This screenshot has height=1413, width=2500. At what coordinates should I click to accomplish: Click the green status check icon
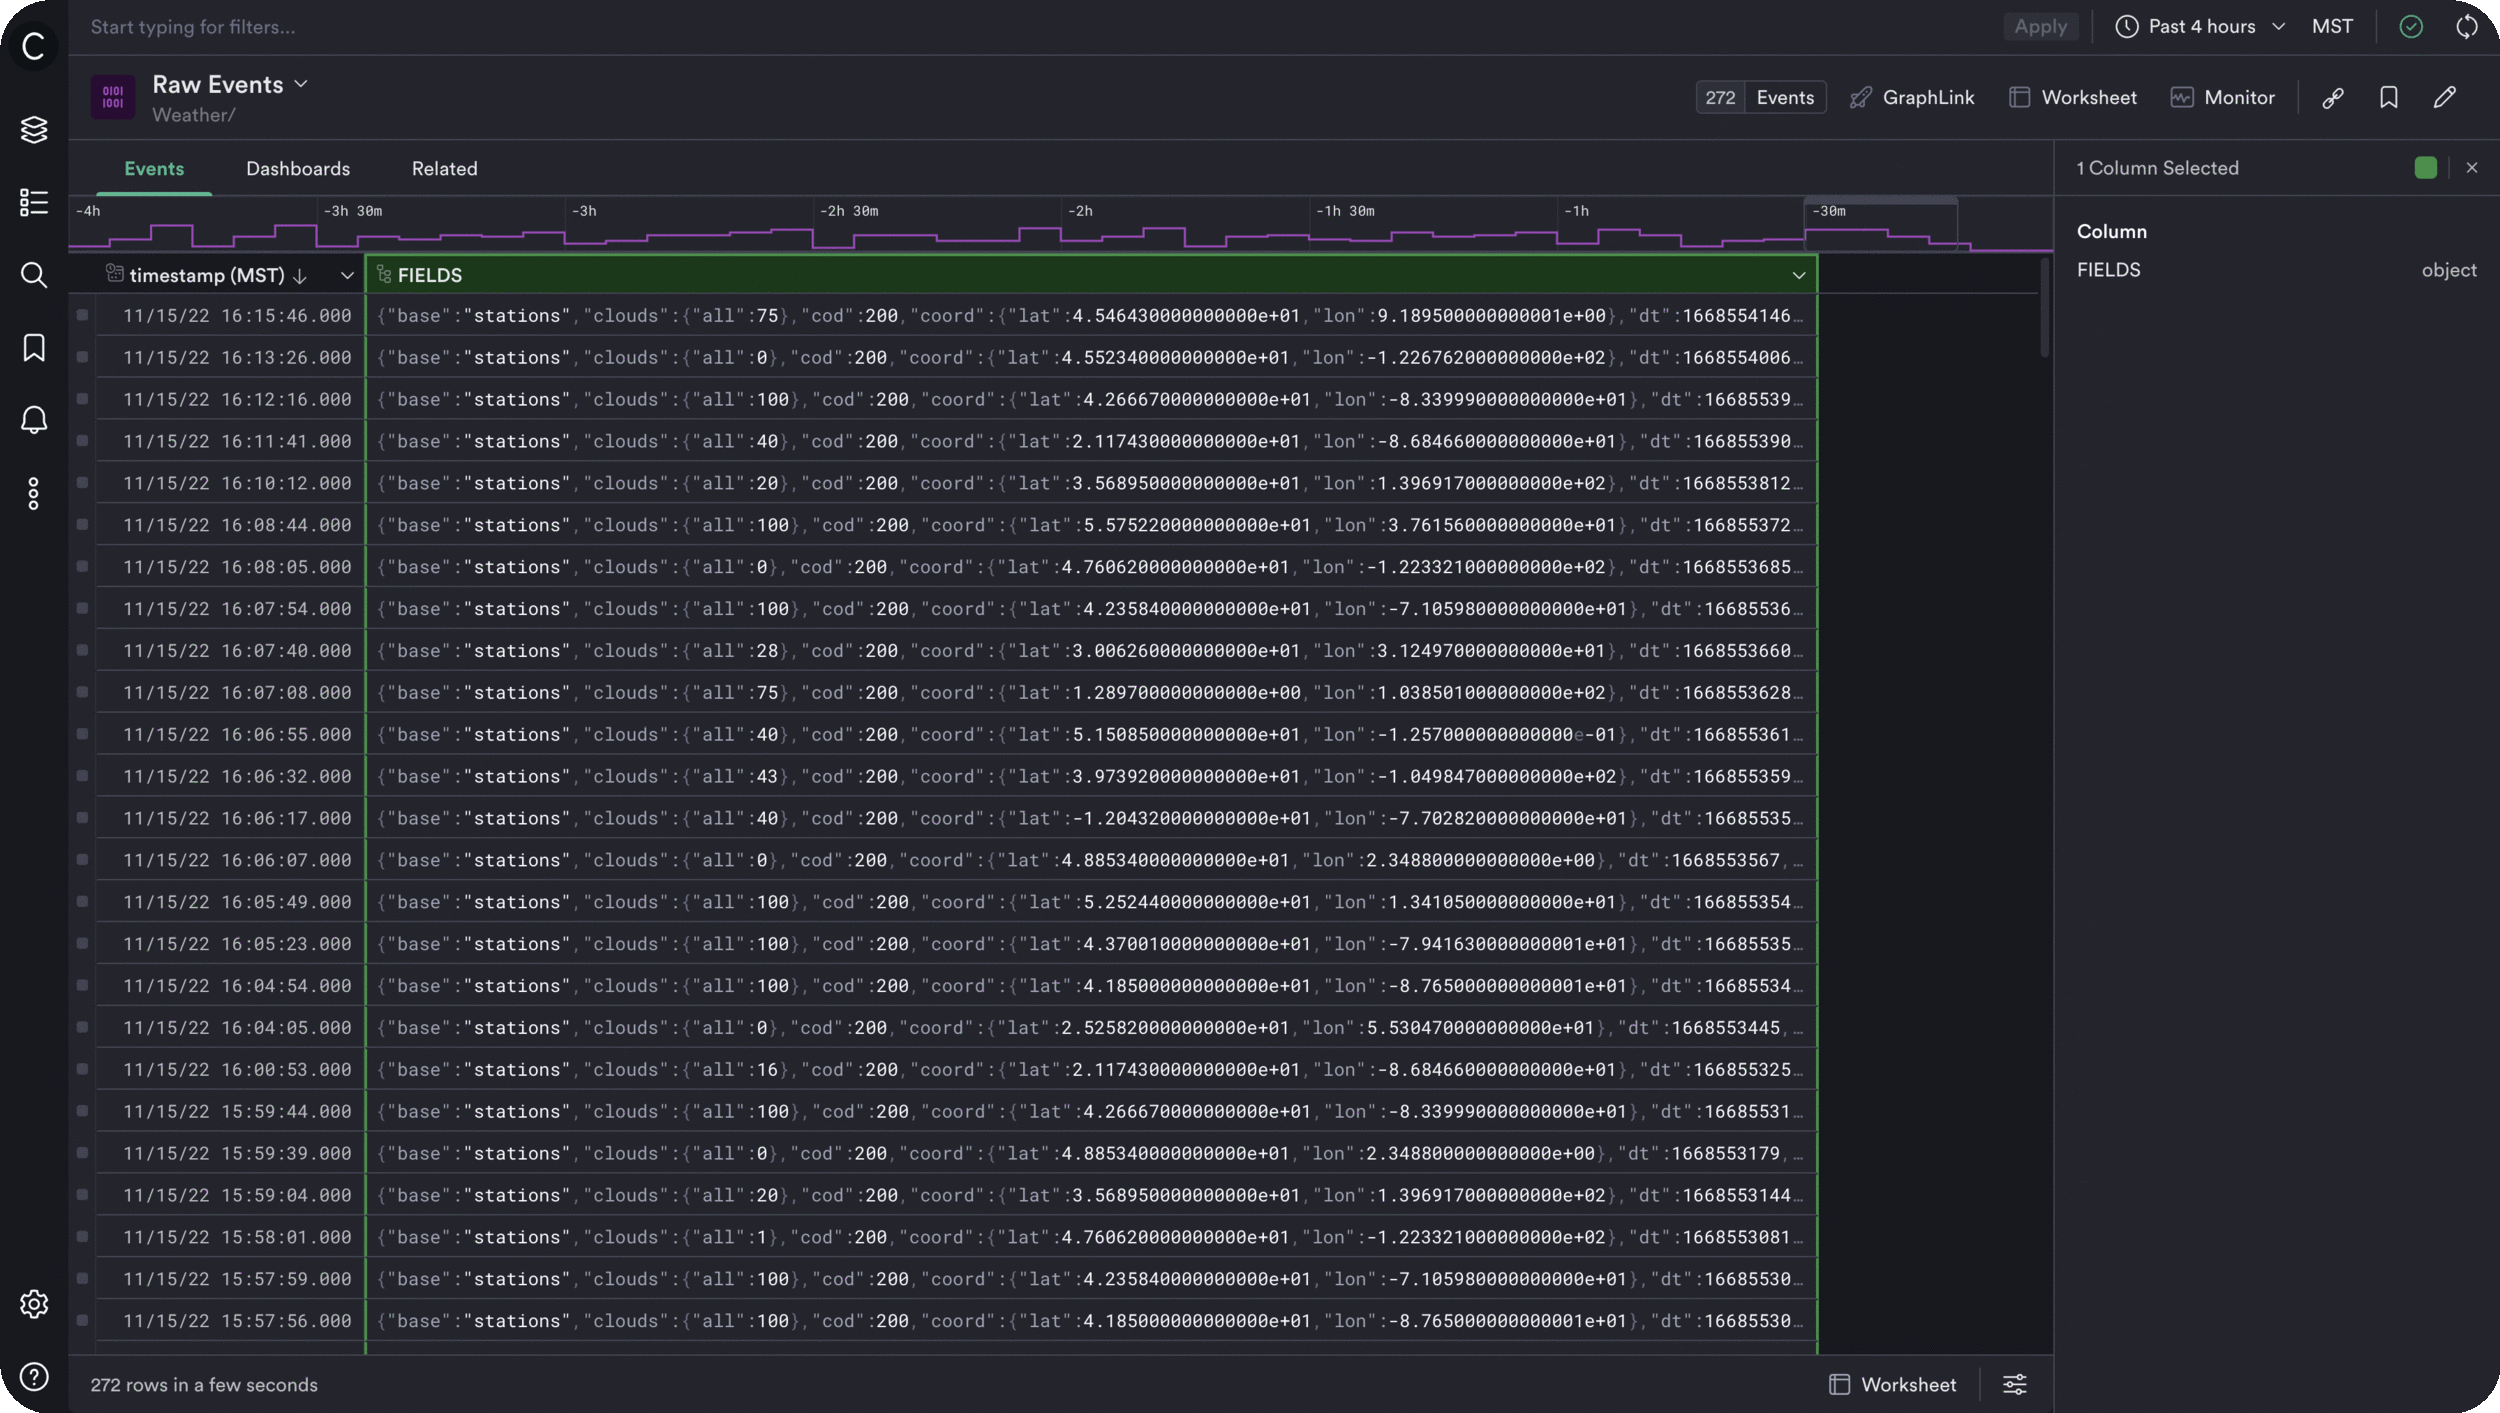coord(2411,27)
